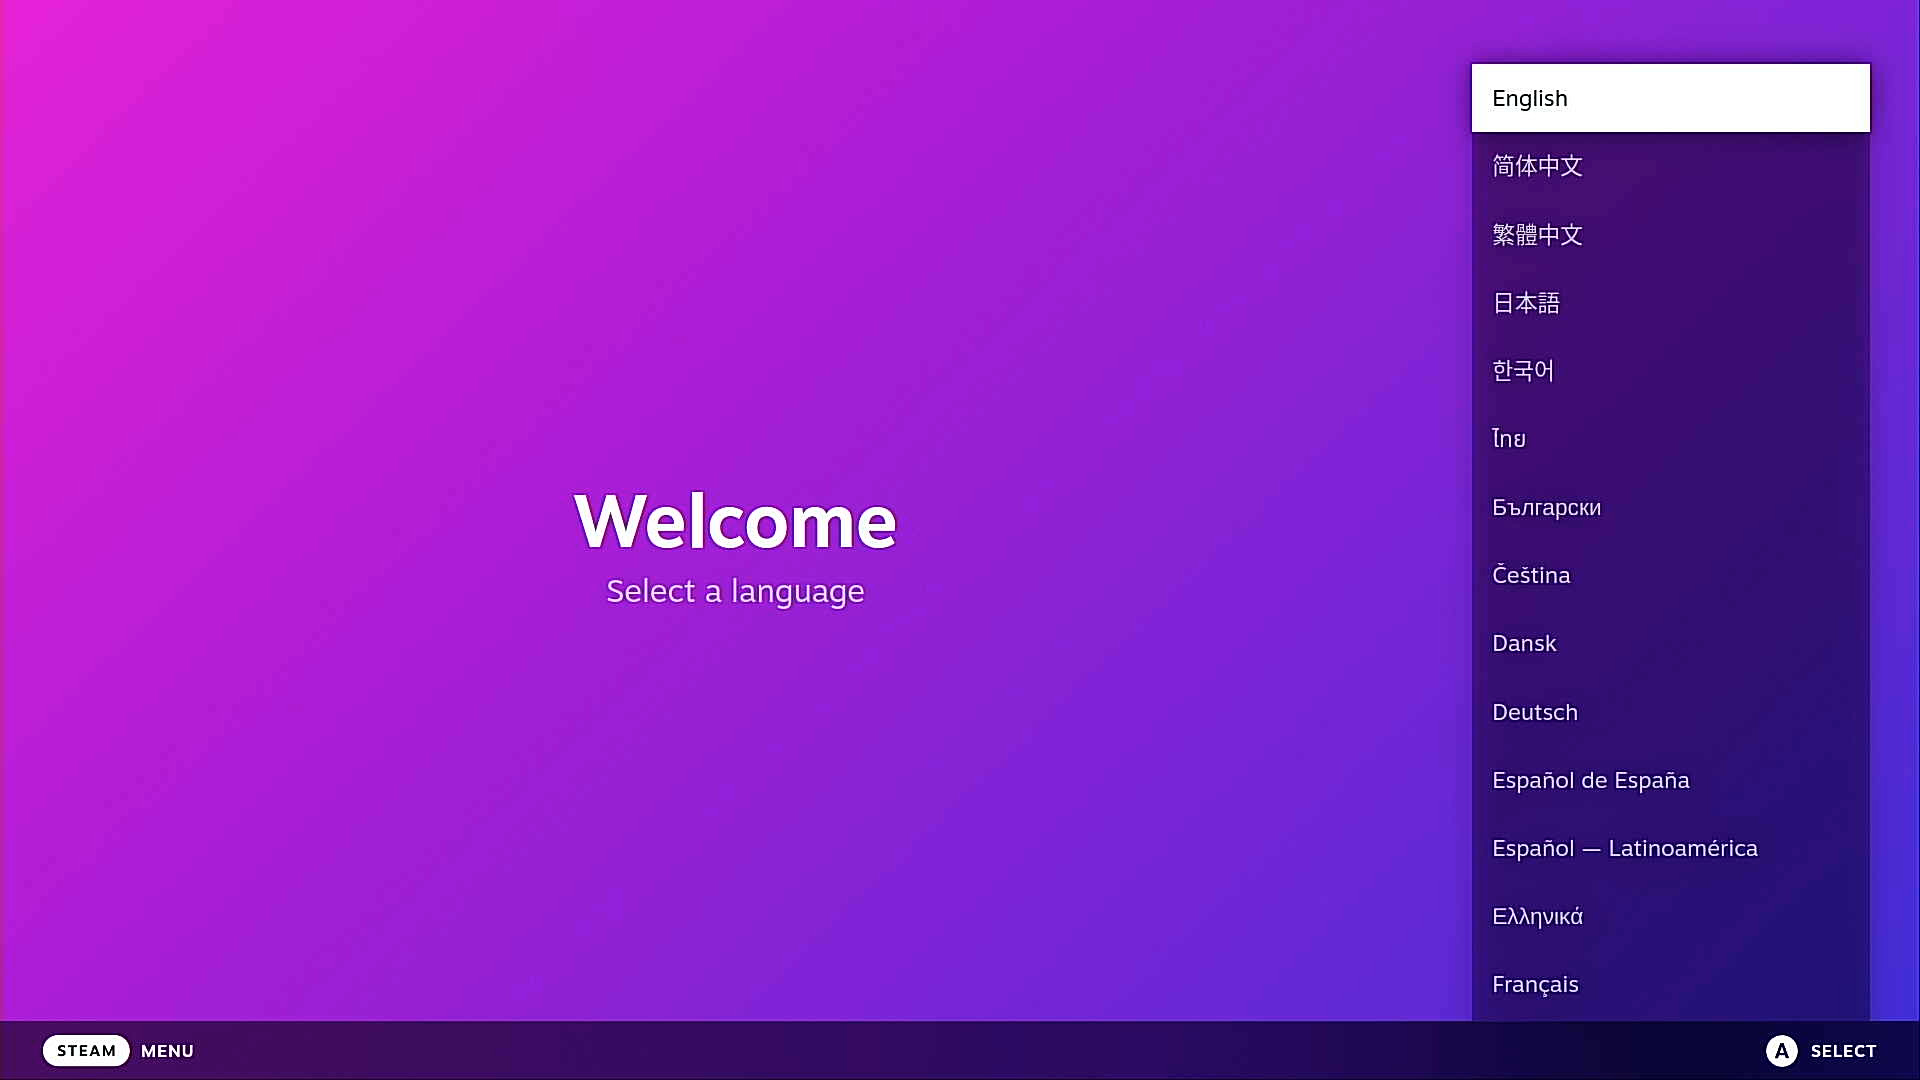Select Français from language list
Viewport: 1920px width, 1080px height.
pos(1535,984)
